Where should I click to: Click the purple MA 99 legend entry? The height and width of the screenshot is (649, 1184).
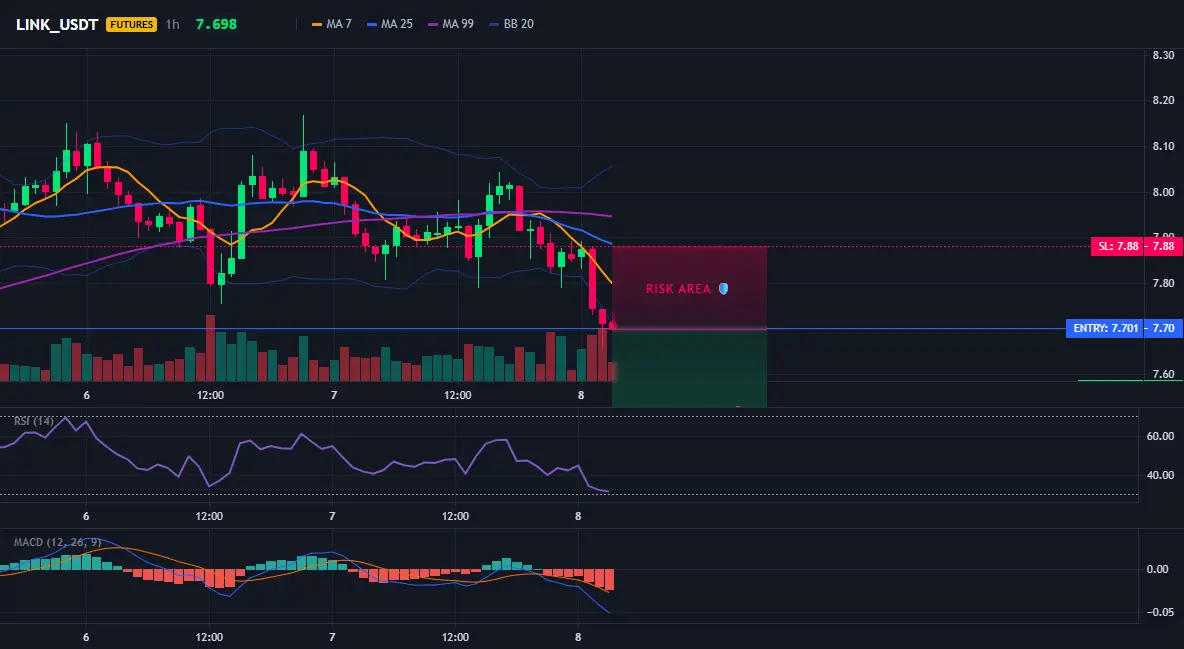point(451,24)
